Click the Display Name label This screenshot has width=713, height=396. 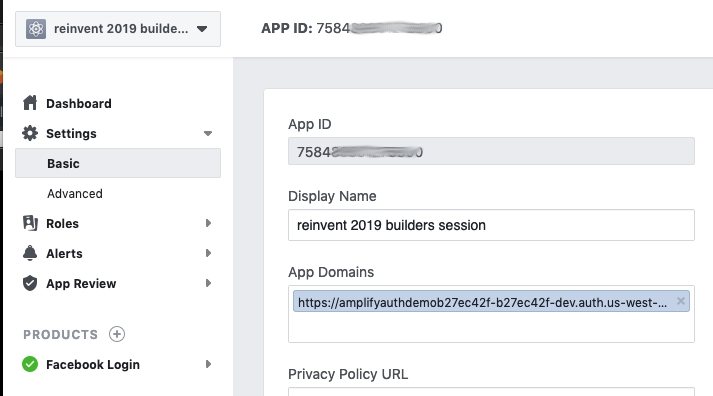(x=332, y=196)
